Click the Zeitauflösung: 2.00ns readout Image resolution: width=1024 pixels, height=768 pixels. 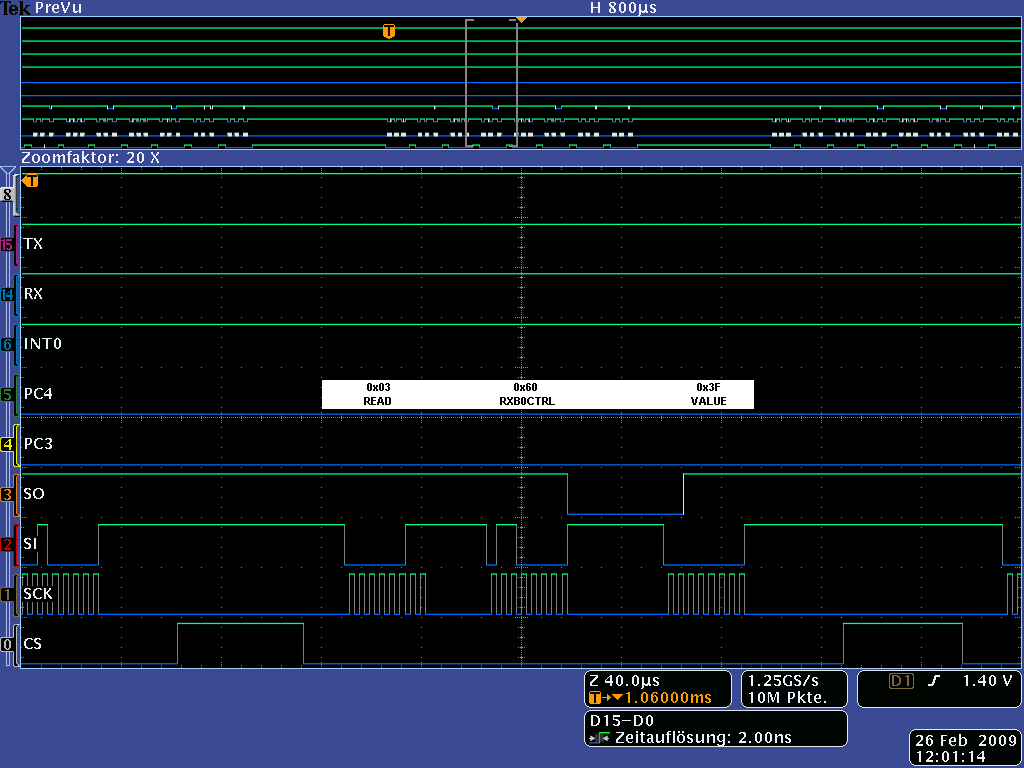coord(703,739)
